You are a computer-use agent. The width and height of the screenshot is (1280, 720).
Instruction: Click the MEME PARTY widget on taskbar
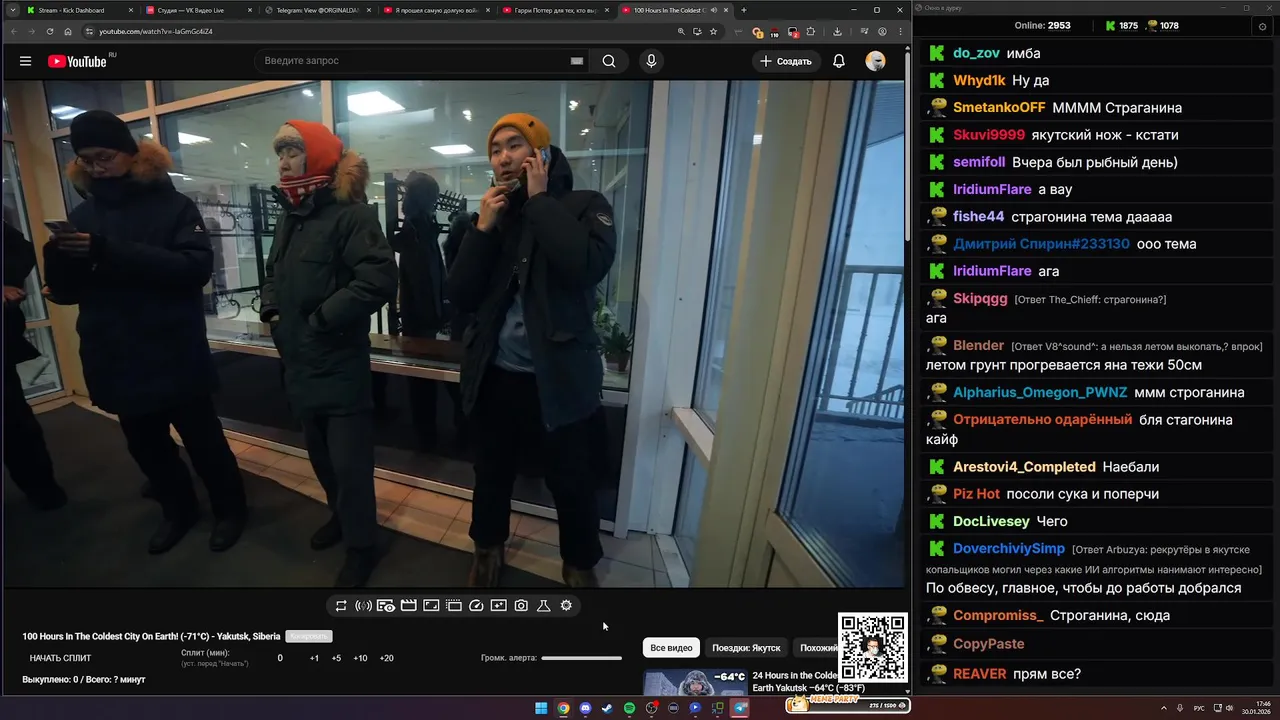[x=848, y=705]
